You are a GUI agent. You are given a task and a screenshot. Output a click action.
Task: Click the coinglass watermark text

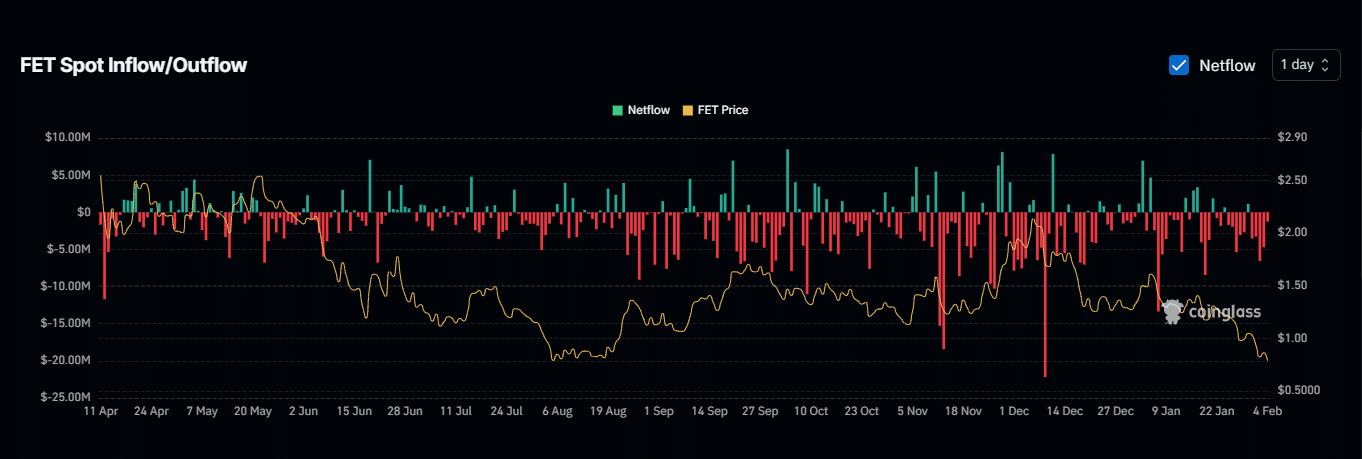click(1225, 312)
